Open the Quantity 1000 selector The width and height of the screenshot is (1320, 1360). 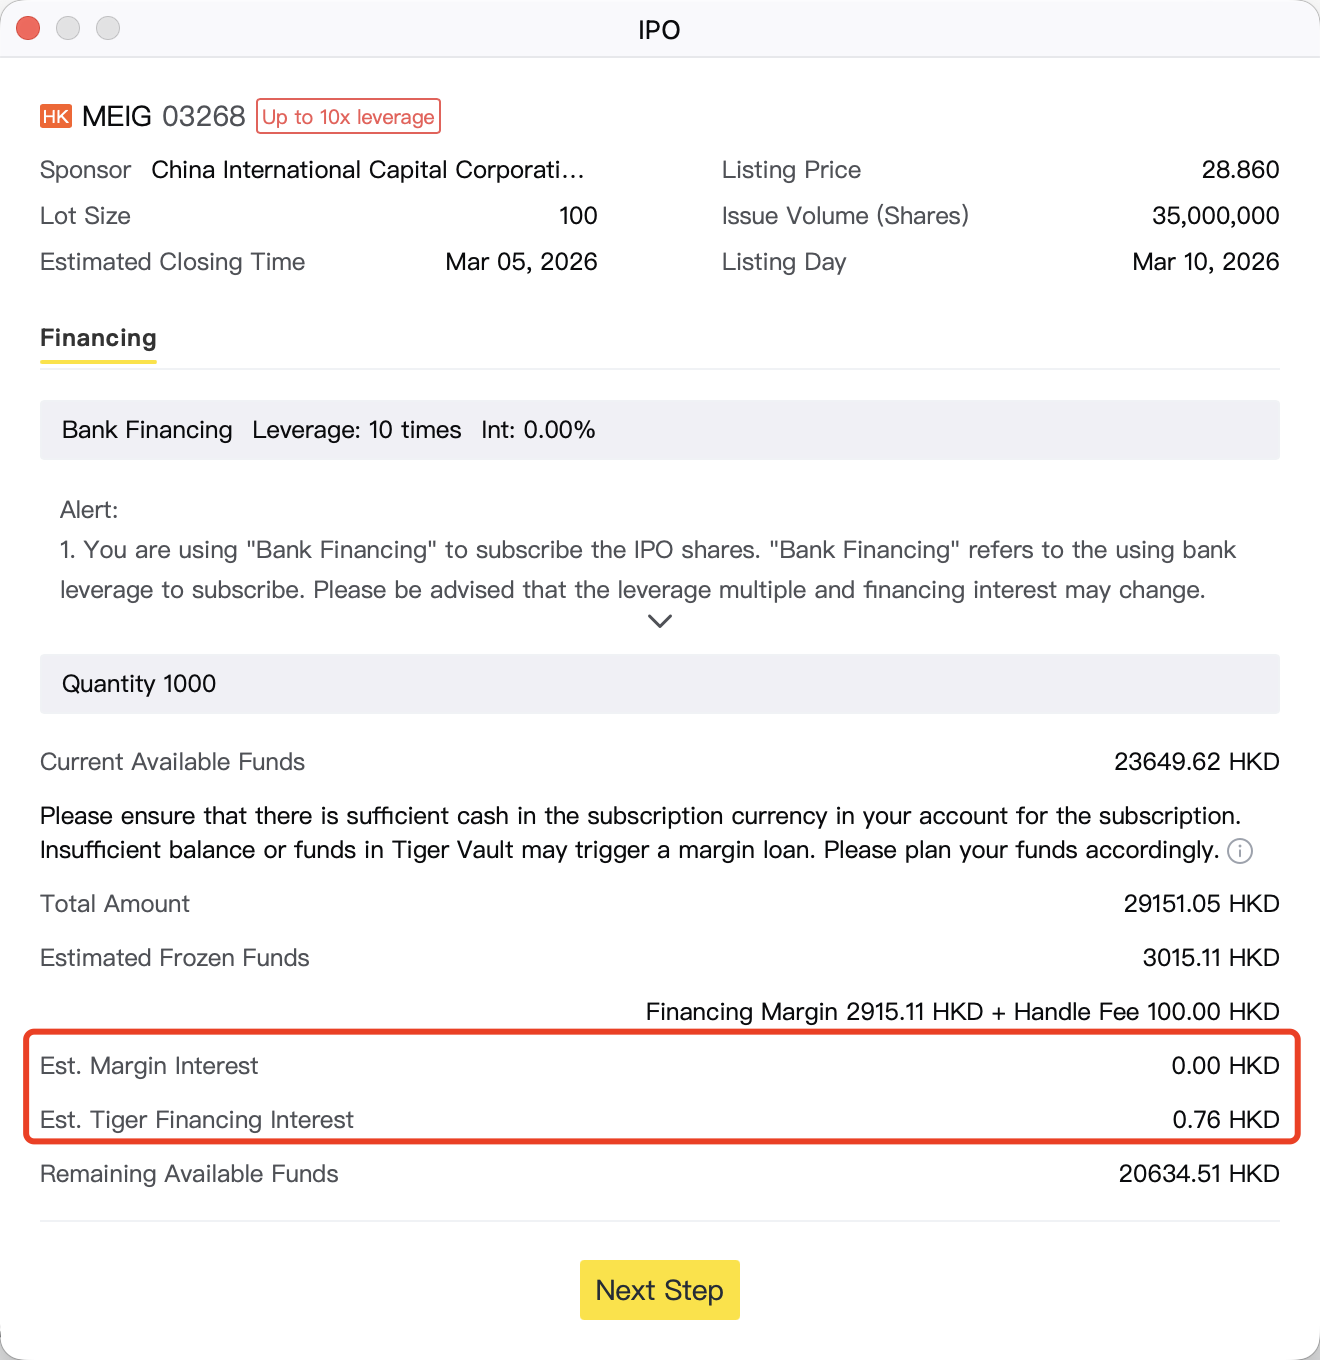tap(659, 684)
